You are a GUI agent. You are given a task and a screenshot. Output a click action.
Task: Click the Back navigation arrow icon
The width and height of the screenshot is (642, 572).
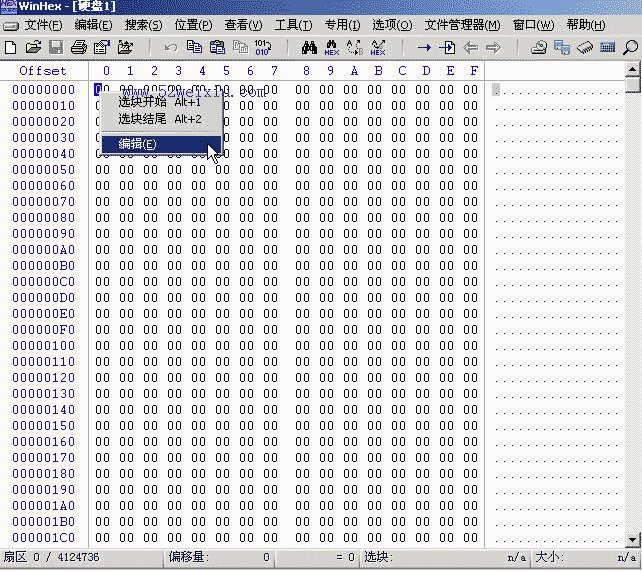pyautogui.click(x=470, y=47)
